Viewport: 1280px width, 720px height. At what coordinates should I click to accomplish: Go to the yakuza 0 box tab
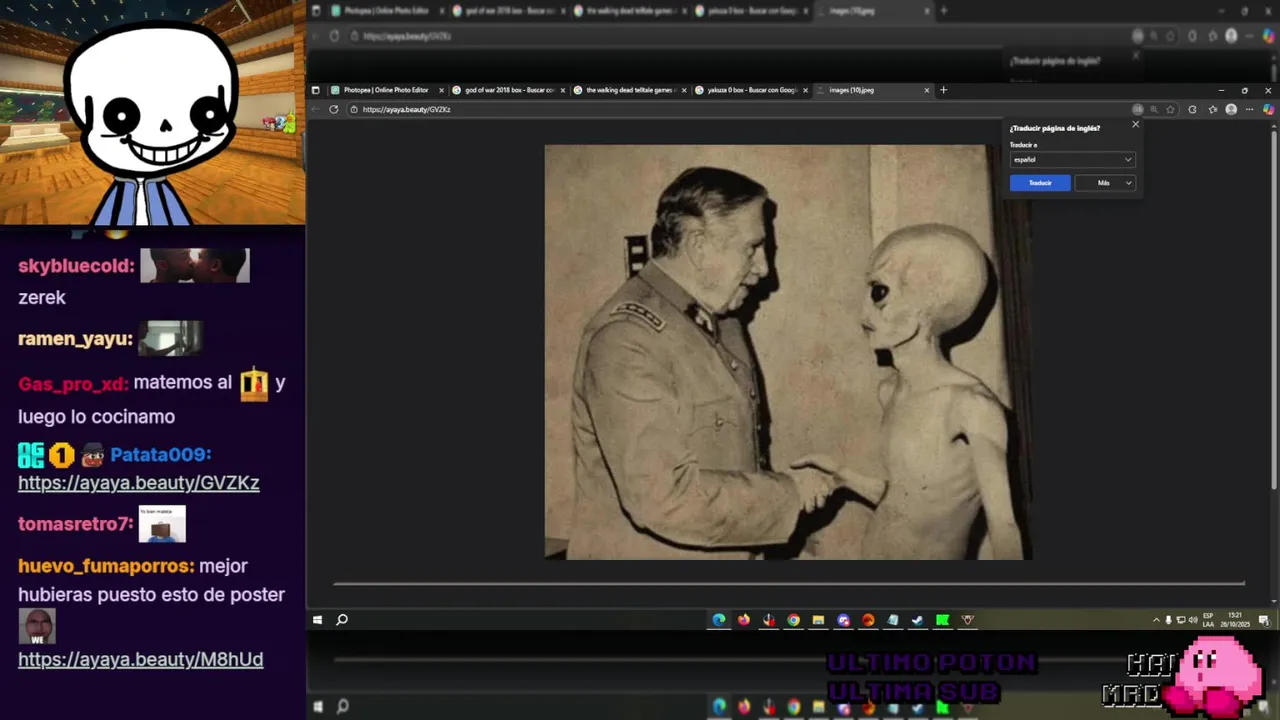[x=751, y=90]
